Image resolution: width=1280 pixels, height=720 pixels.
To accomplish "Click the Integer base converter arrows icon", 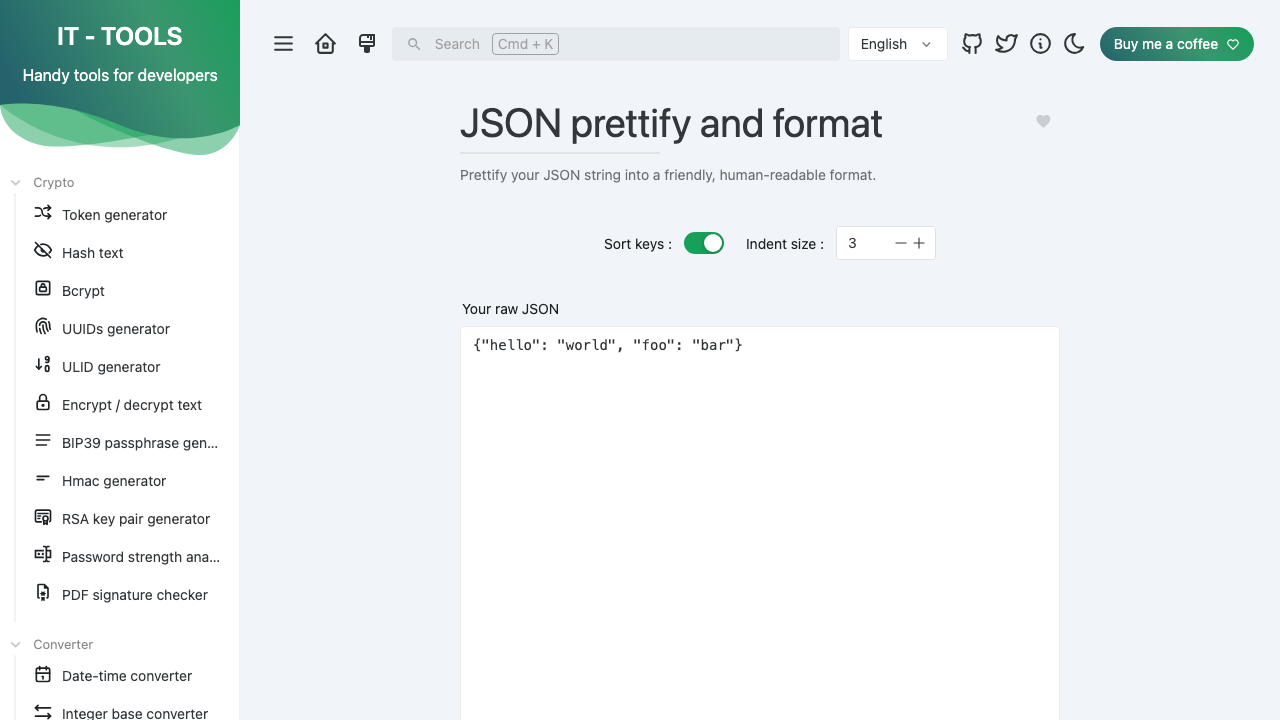I will [43, 712].
